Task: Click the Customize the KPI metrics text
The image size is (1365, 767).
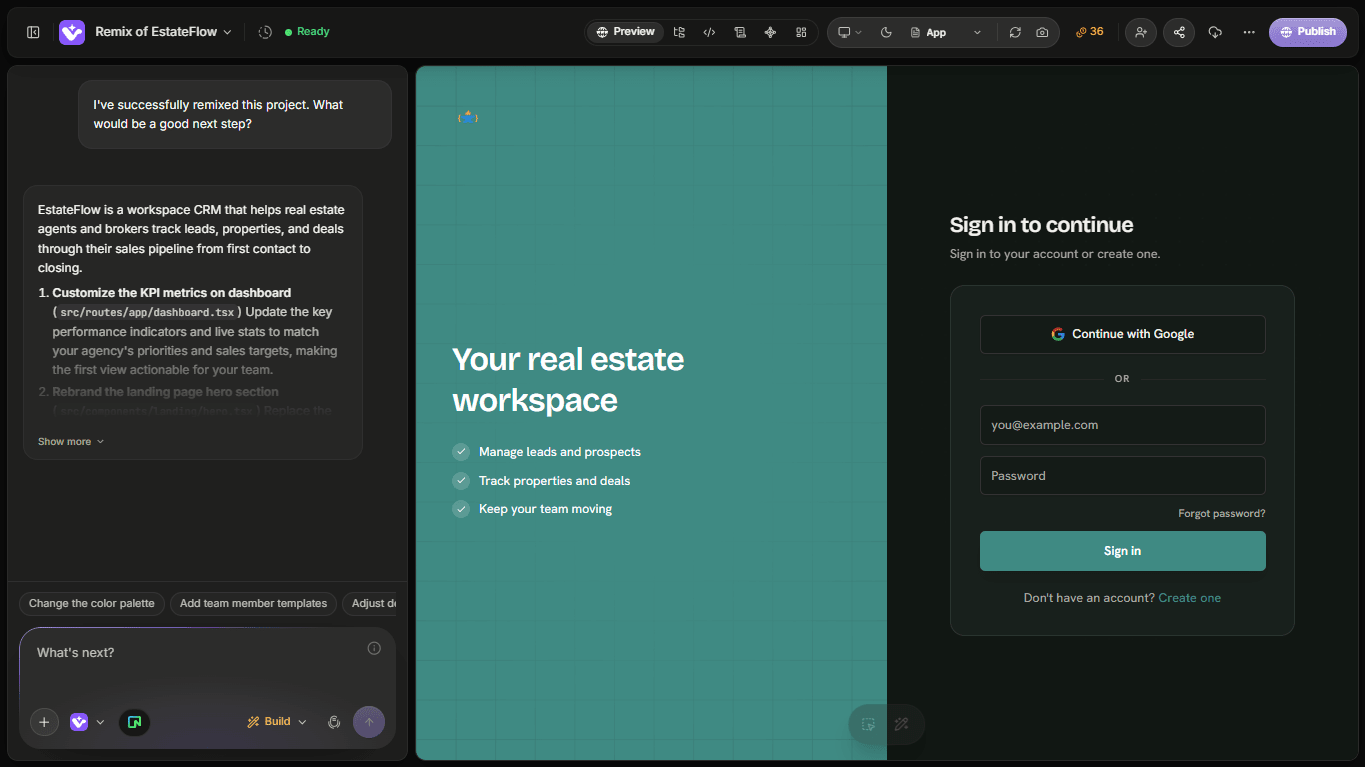Action: click(x=172, y=293)
